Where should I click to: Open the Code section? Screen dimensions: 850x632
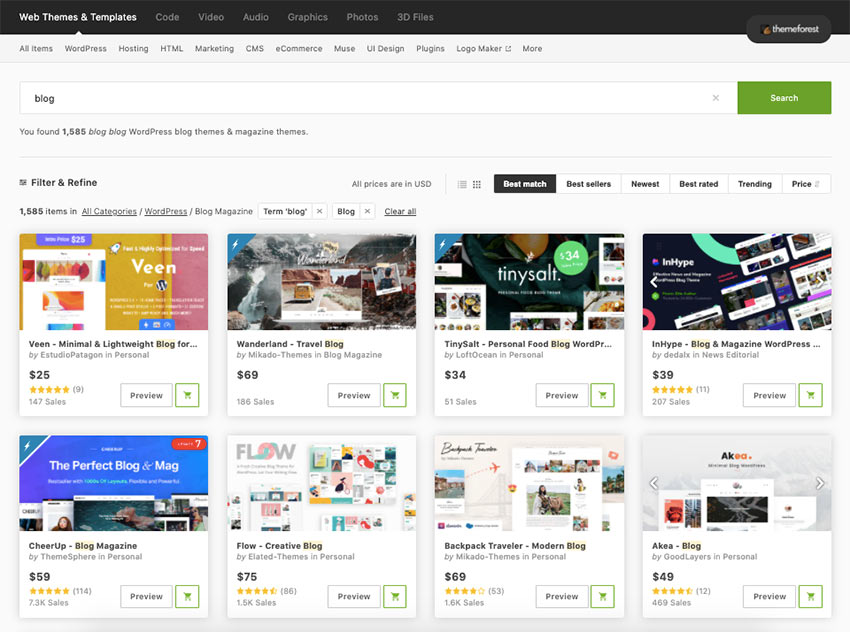click(167, 17)
